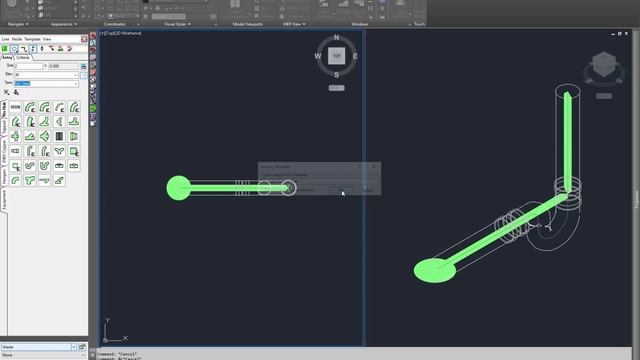This screenshot has width=640, height=360.
Task: Open the Waste system dropdown
Action: click(x=74, y=347)
